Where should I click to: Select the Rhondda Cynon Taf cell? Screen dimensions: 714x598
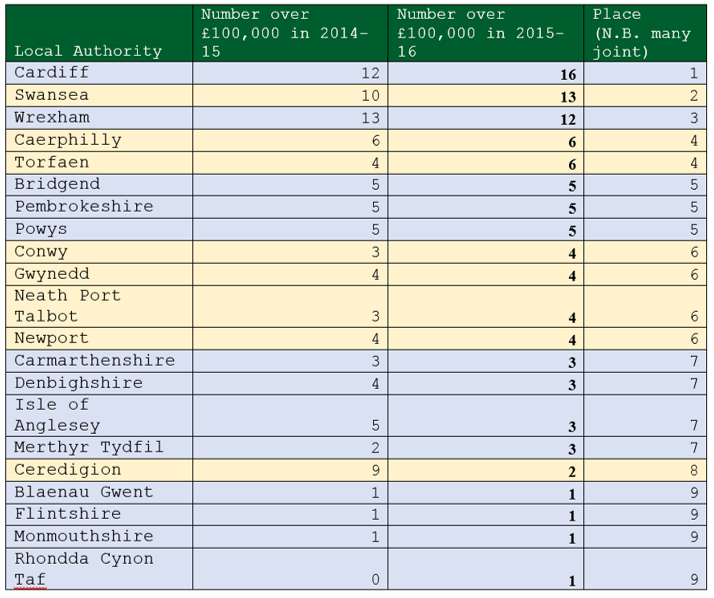84,568
